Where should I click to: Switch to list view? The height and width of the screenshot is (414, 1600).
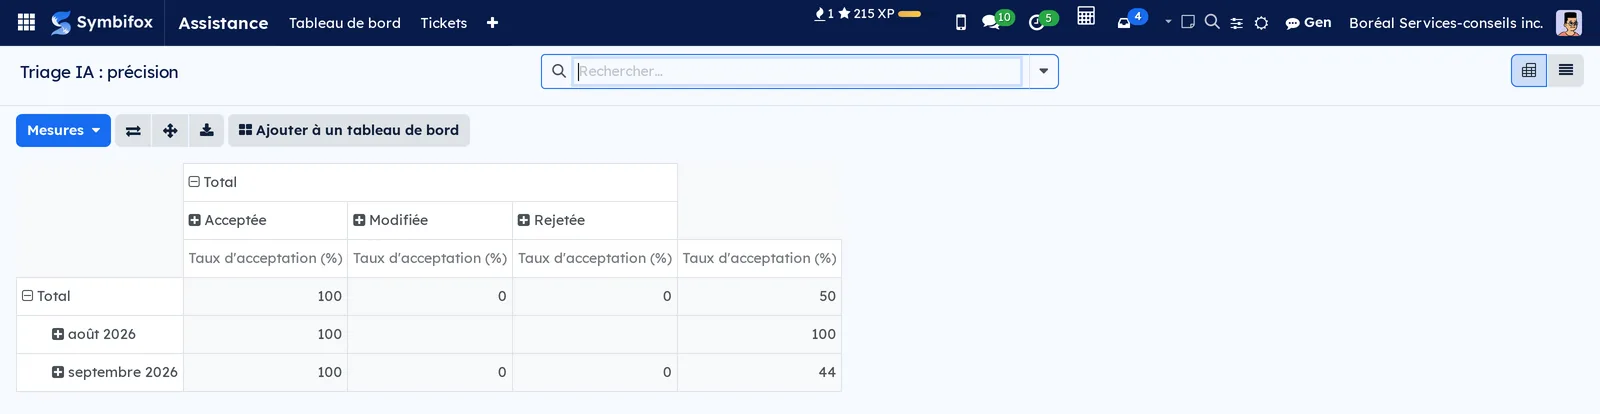point(1566,70)
